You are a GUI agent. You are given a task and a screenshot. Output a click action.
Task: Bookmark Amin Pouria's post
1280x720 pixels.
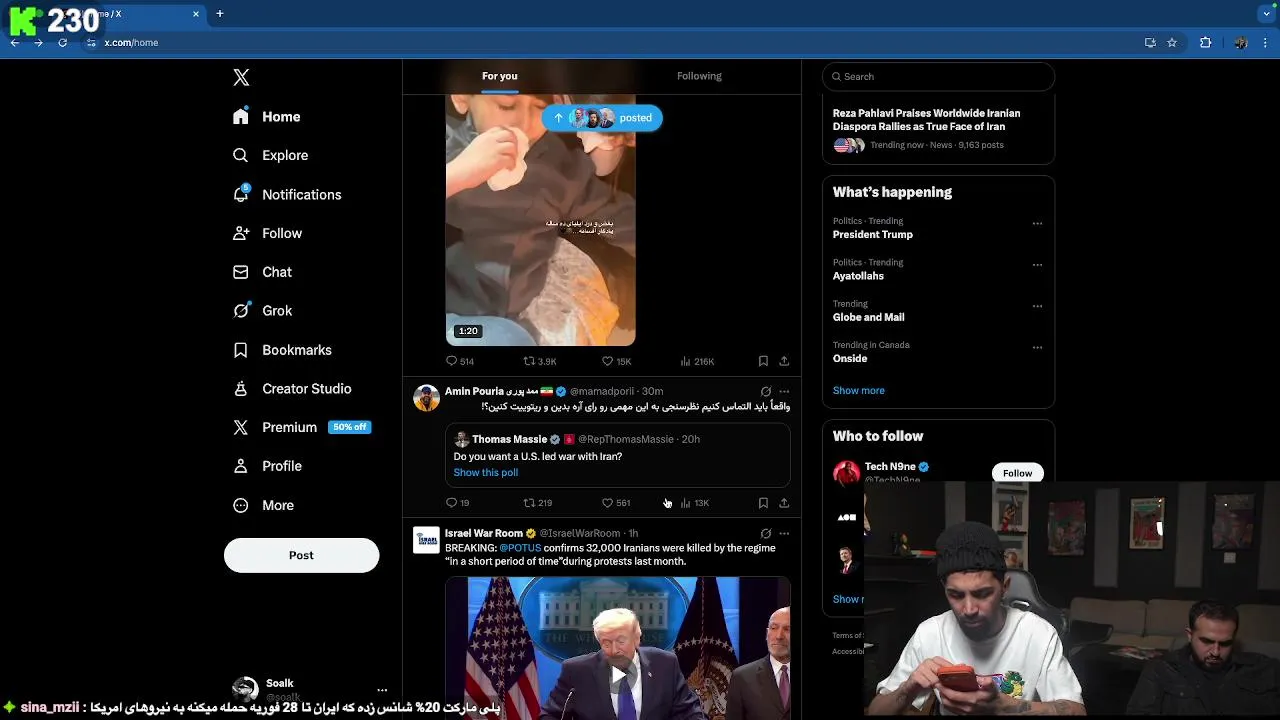pos(763,503)
